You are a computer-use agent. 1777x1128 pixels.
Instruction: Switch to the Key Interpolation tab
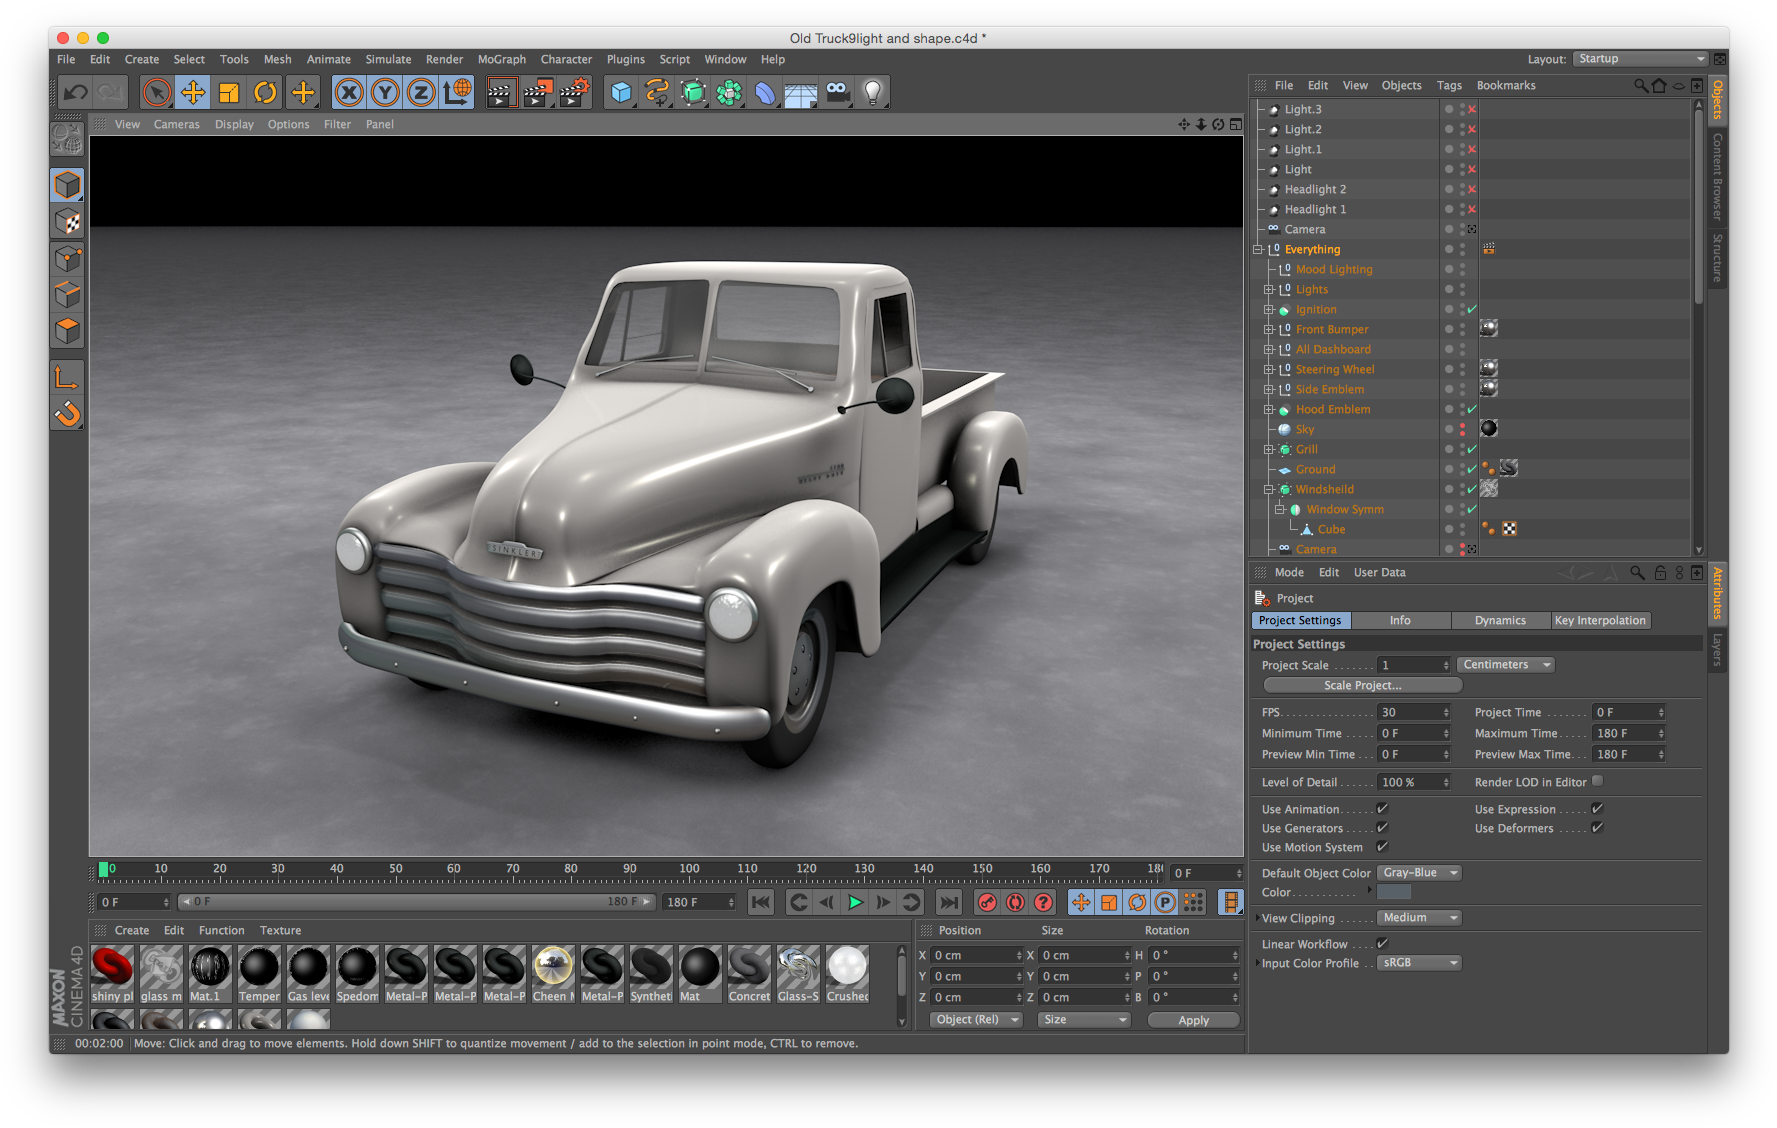pyautogui.click(x=1600, y=620)
